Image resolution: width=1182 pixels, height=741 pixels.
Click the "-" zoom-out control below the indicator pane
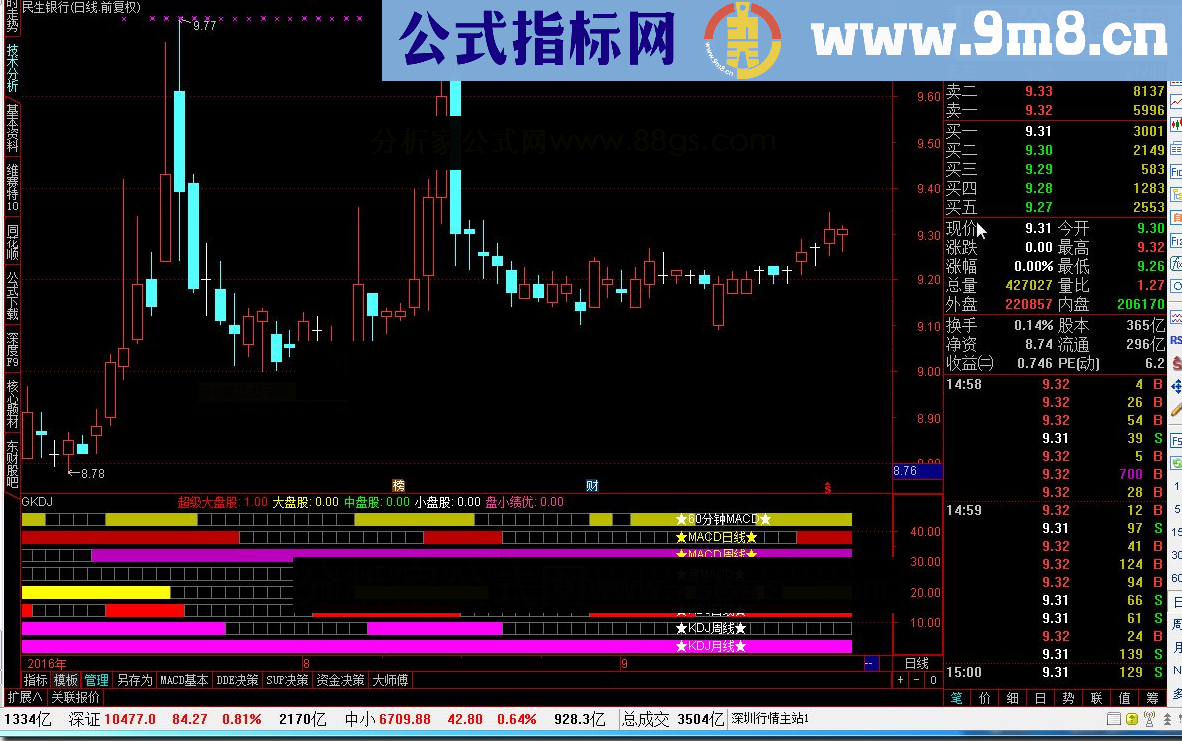coord(916,680)
